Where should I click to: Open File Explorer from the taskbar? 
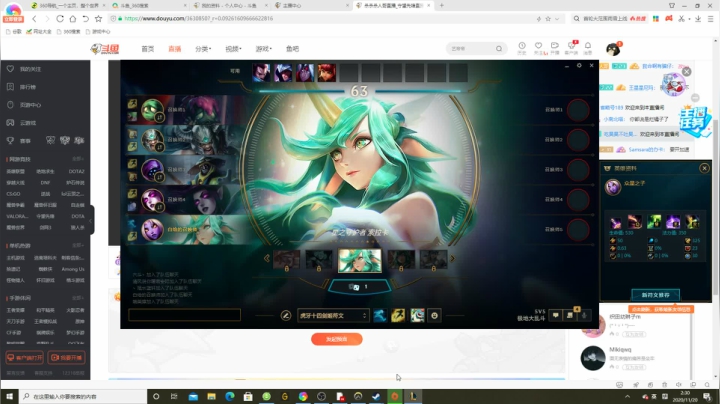(211, 396)
